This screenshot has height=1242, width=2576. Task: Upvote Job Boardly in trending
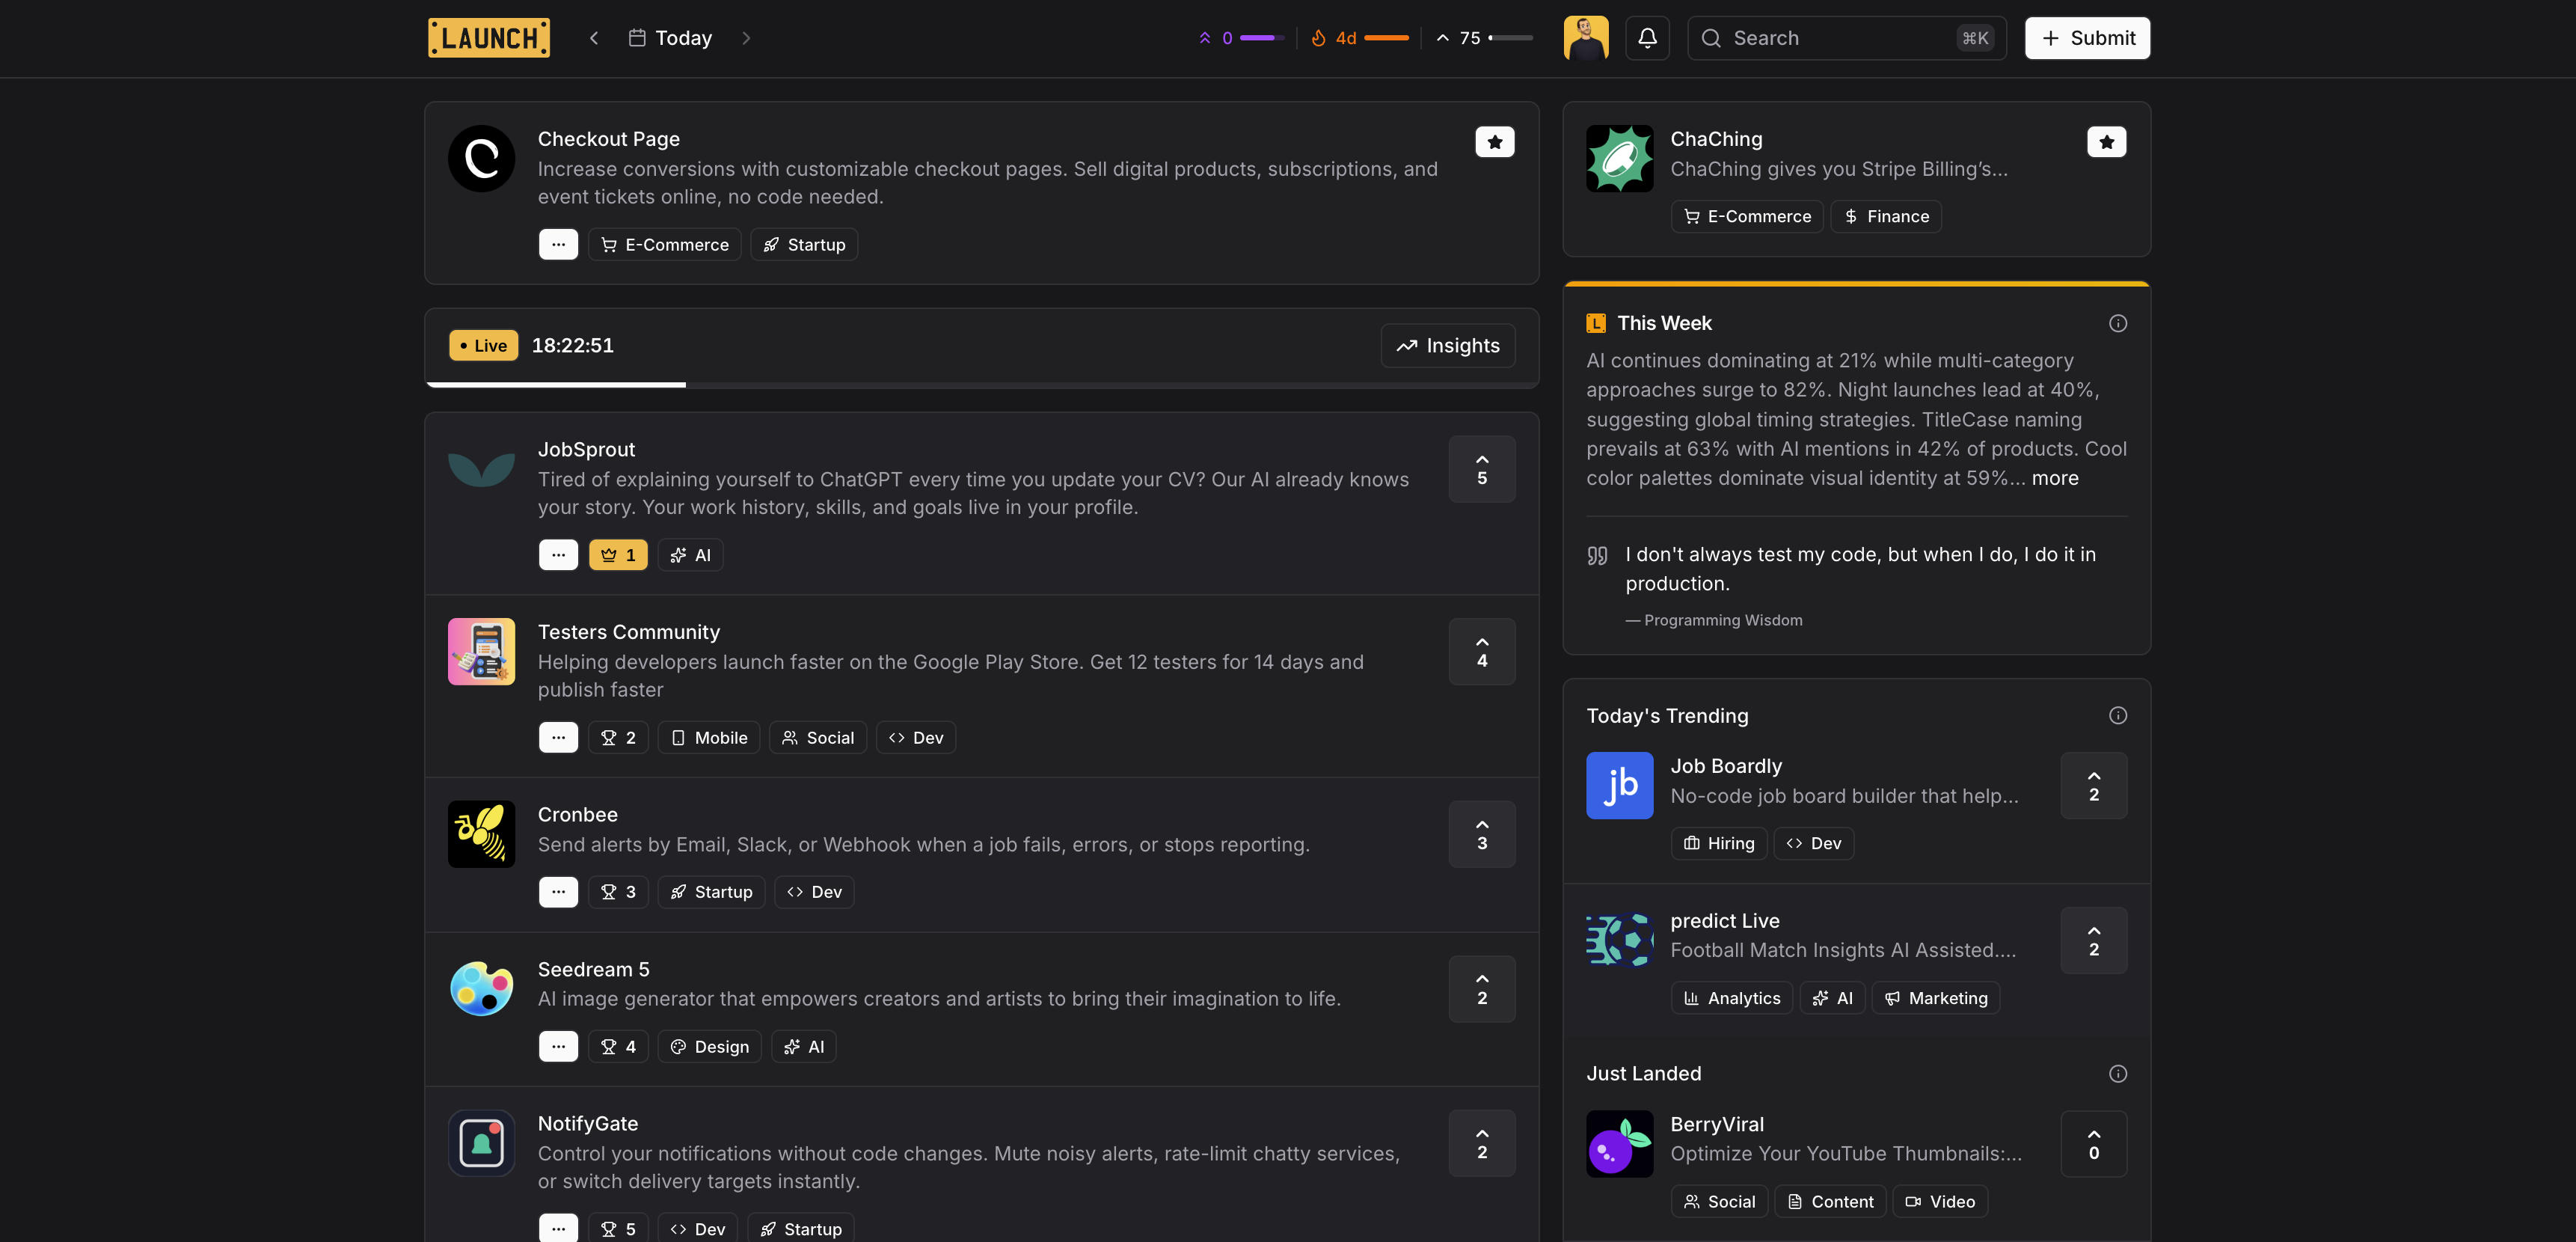tap(2093, 786)
